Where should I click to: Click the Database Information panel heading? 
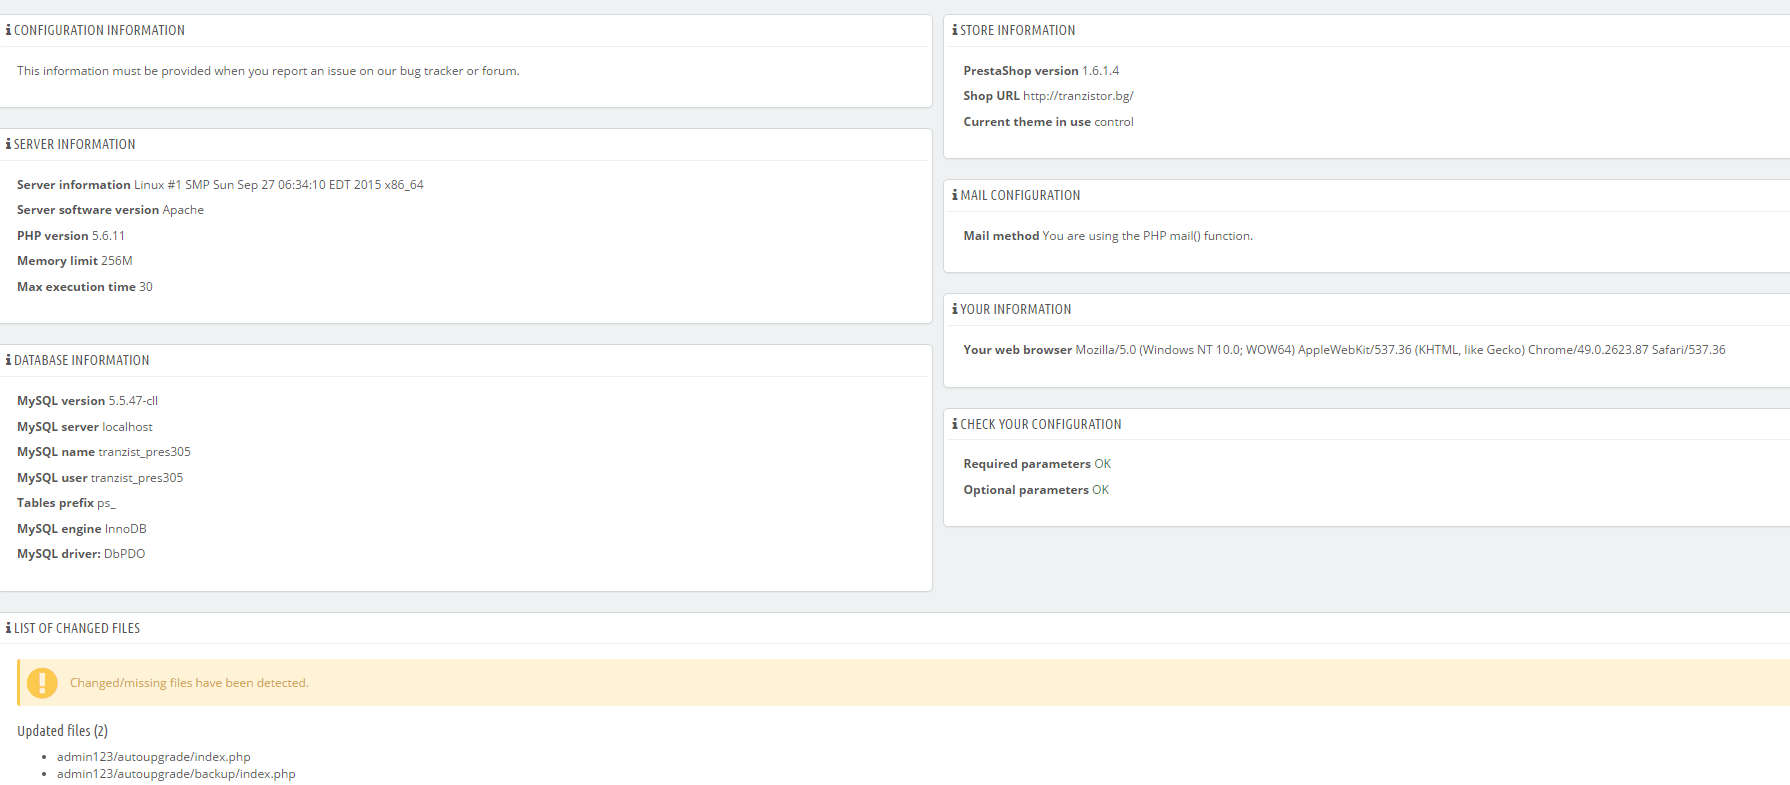pyautogui.click(x=81, y=360)
